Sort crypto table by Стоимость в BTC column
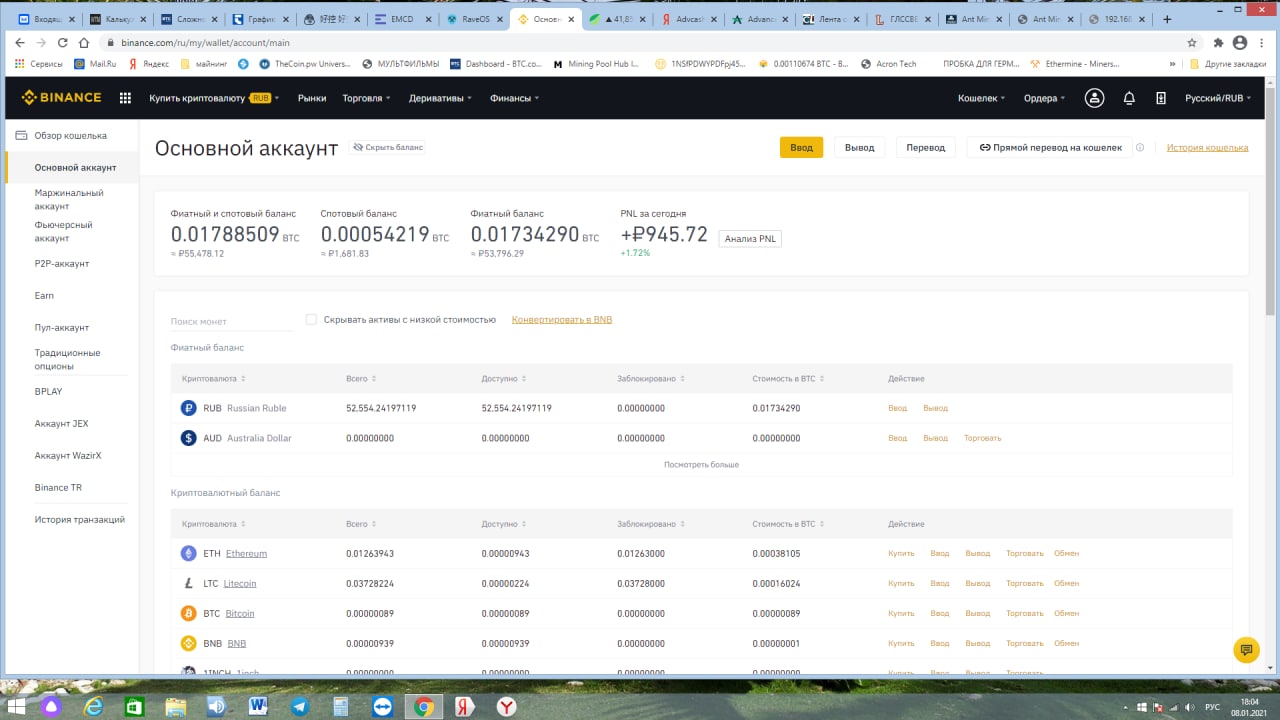The width and height of the screenshot is (1280, 720). click(x=787, y=524)
